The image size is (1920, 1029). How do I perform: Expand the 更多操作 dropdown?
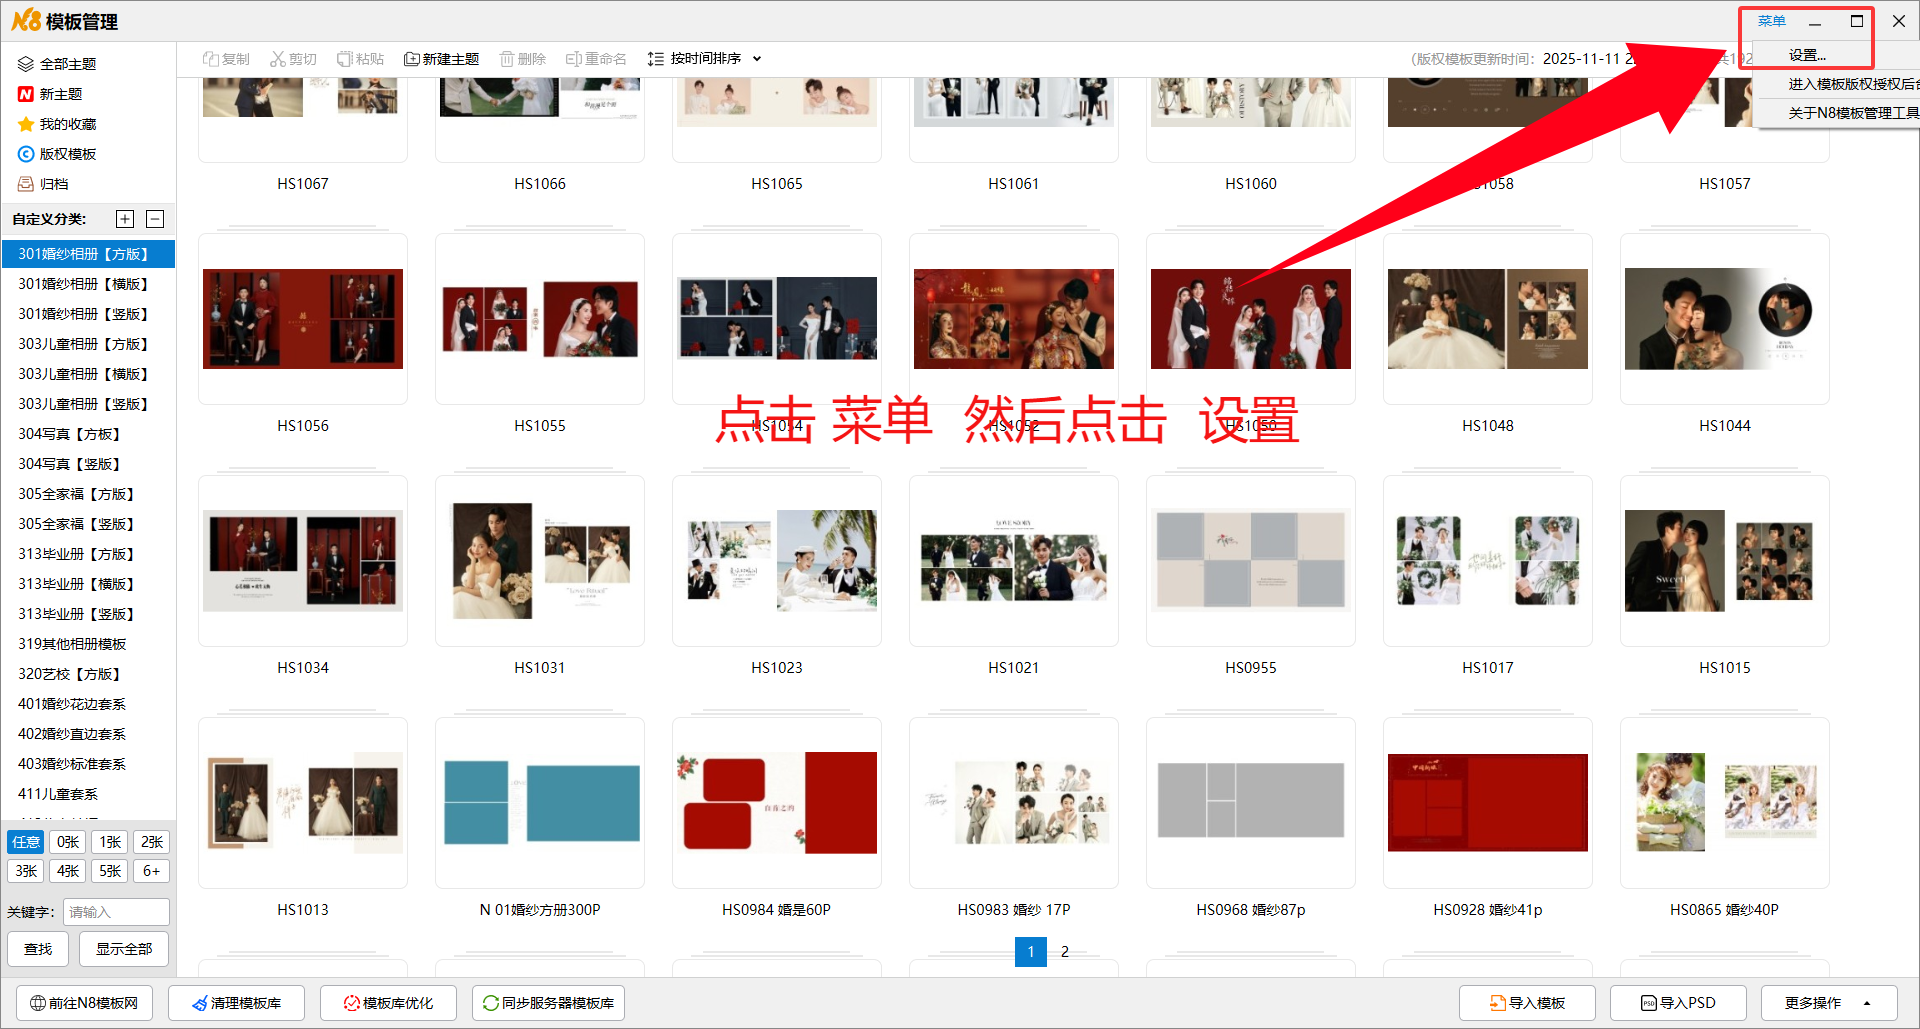(x=1829, y=1003)
